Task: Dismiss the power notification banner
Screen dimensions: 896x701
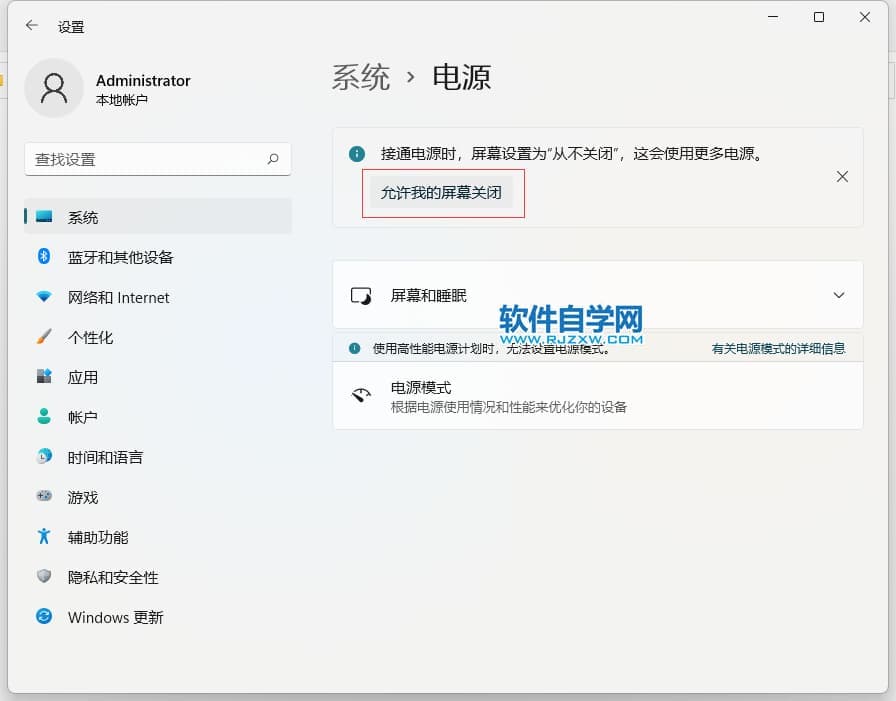Action: pyautogui.click(x=842, y=176)
